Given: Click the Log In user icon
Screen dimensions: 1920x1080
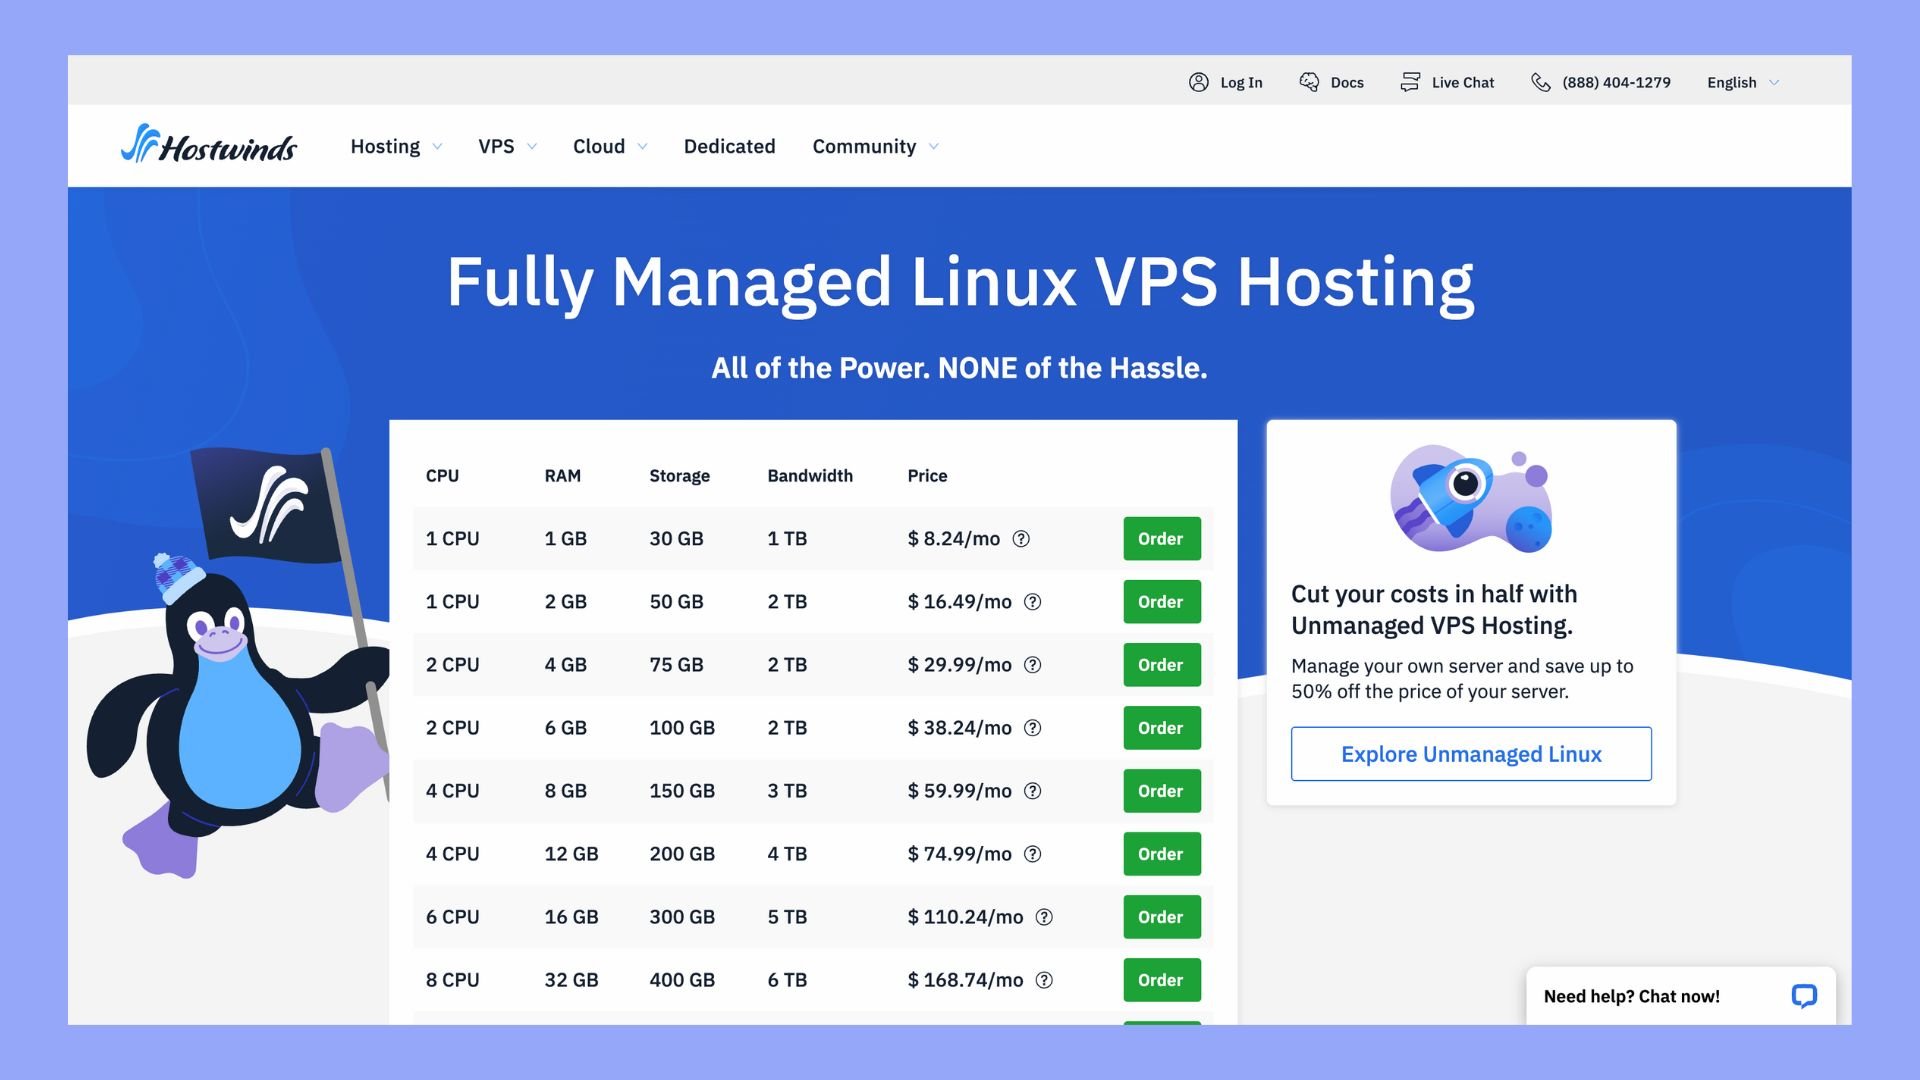Looking at the screenshot, I should point(1198,82).
